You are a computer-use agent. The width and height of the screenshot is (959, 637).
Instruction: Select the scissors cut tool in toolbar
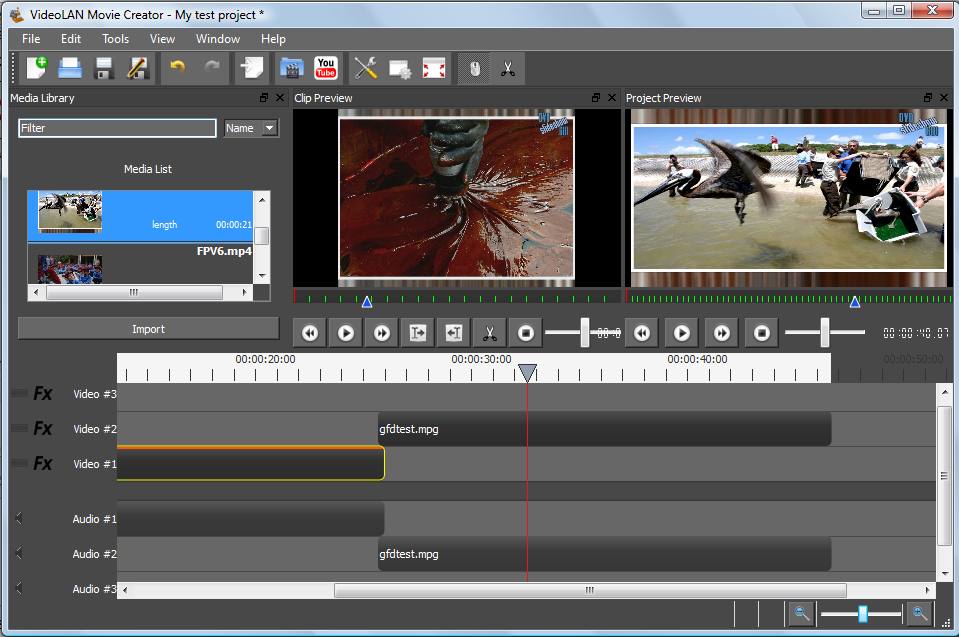[x=508, y=68]
